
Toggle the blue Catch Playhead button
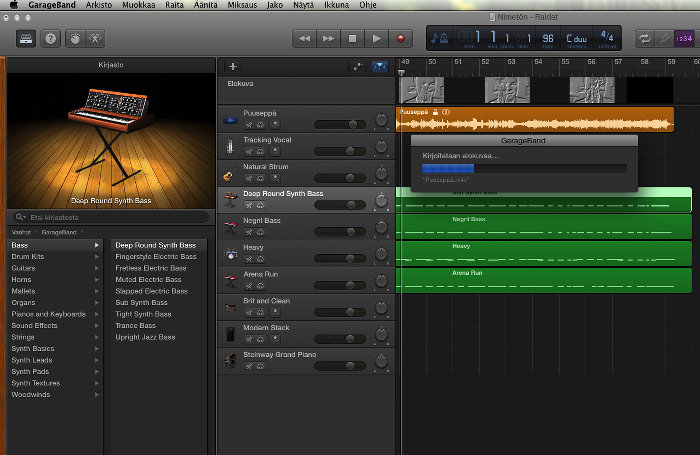pos(380,67)
